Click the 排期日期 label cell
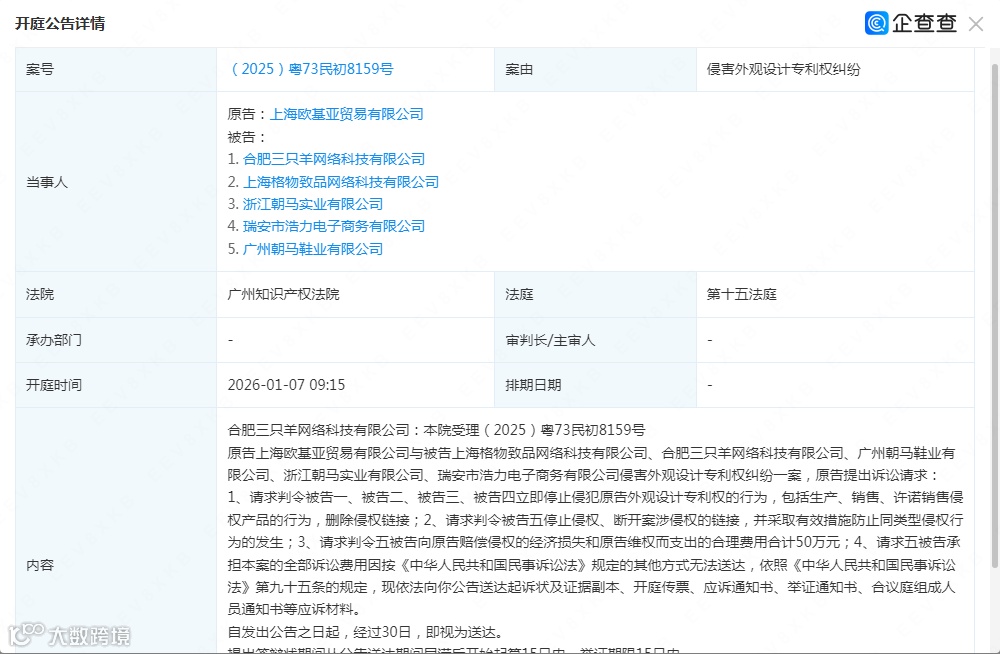 595,385
